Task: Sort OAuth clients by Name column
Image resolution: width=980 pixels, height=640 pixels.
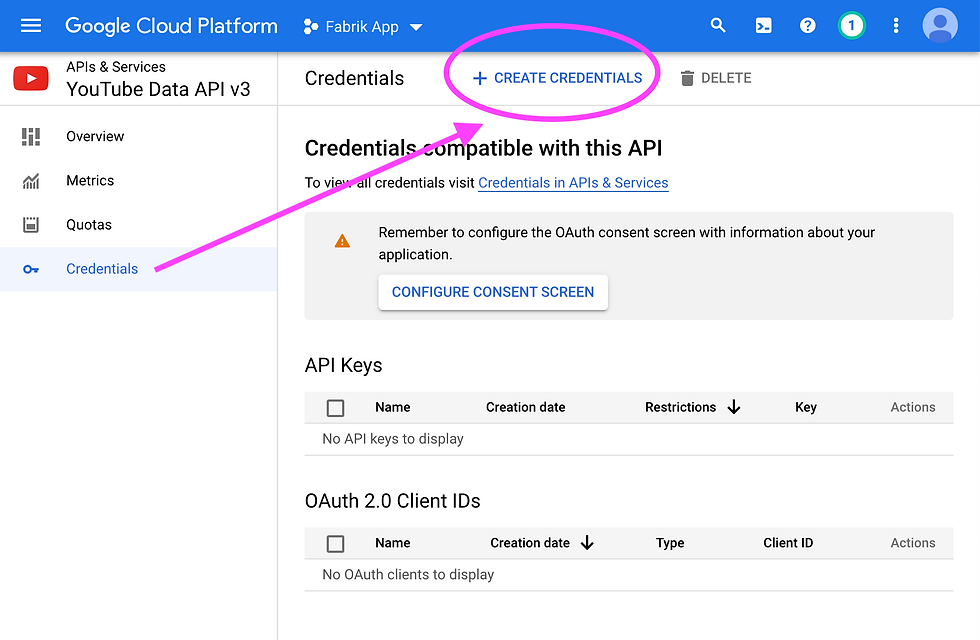Action: 392,543
